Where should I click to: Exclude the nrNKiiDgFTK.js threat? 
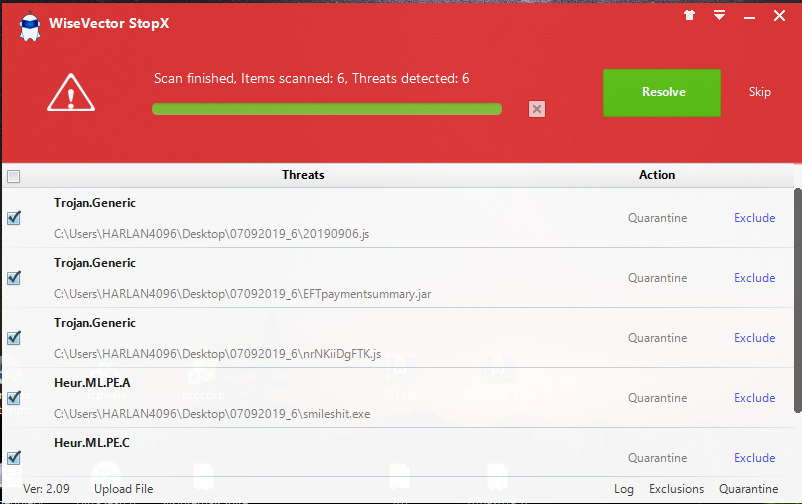point(754,338)
